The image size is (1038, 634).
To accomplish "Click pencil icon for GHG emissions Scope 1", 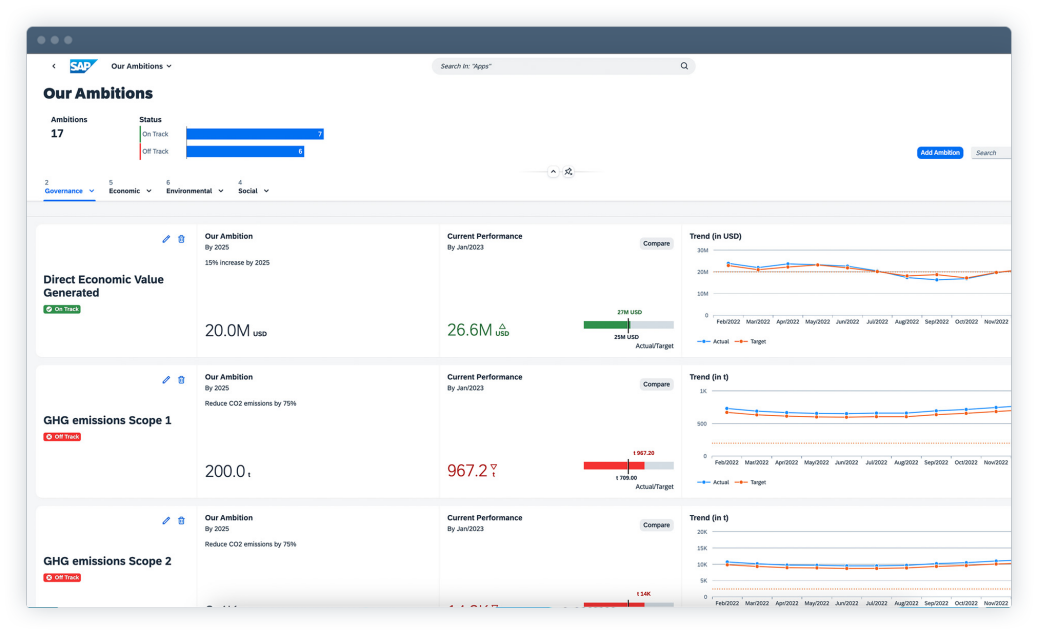I will (x=166, y=380).
